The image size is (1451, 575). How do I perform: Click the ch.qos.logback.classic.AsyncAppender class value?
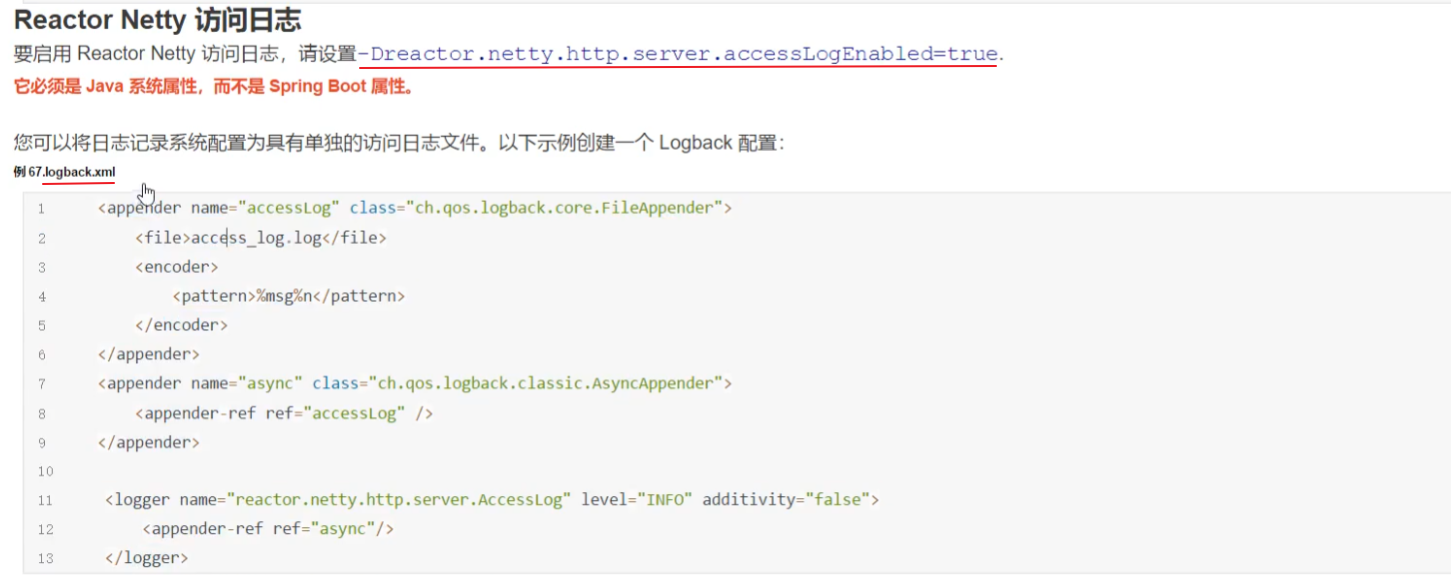[x=546, y=383]
